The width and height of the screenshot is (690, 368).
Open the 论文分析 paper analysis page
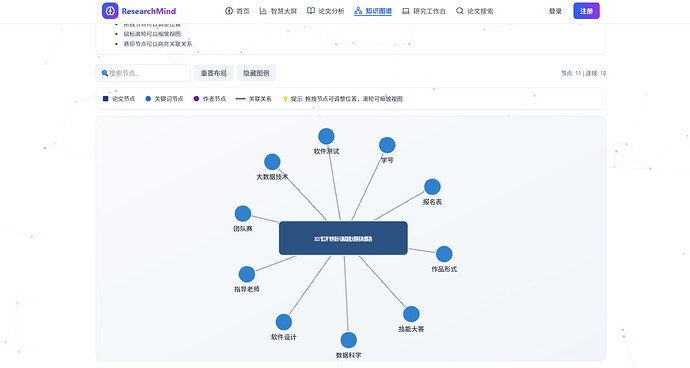point(326,11)
